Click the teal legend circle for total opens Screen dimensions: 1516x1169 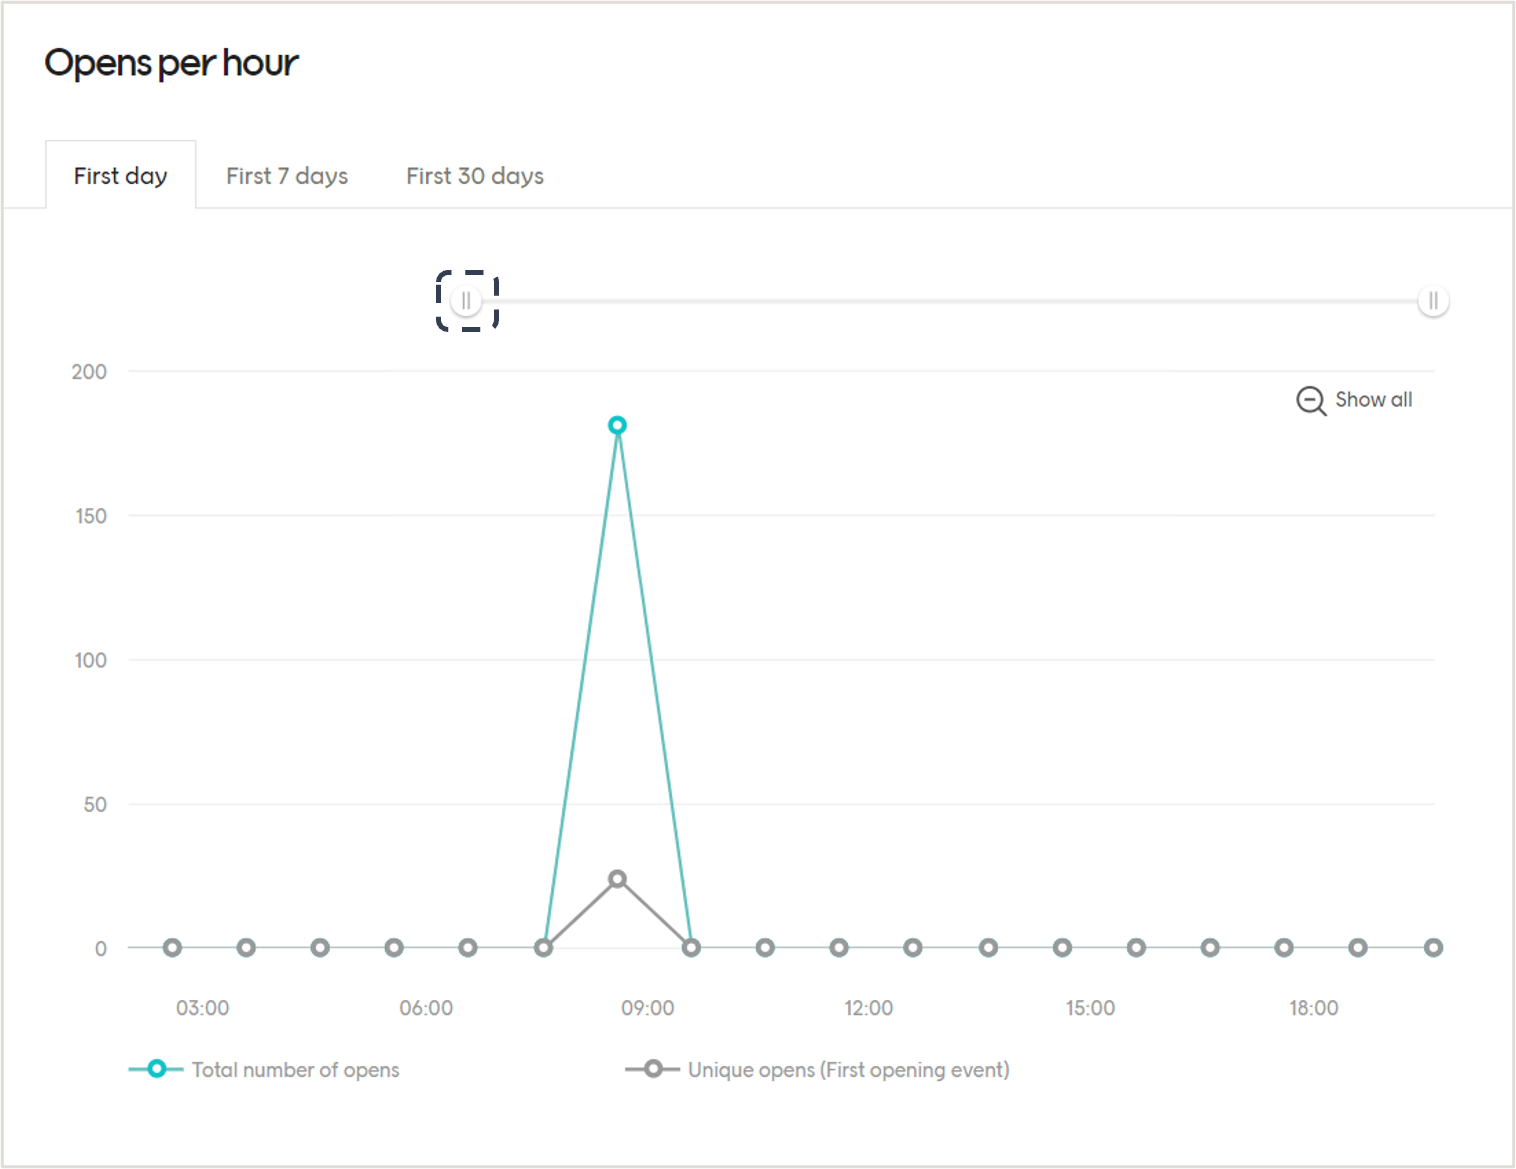[155, 1069]
